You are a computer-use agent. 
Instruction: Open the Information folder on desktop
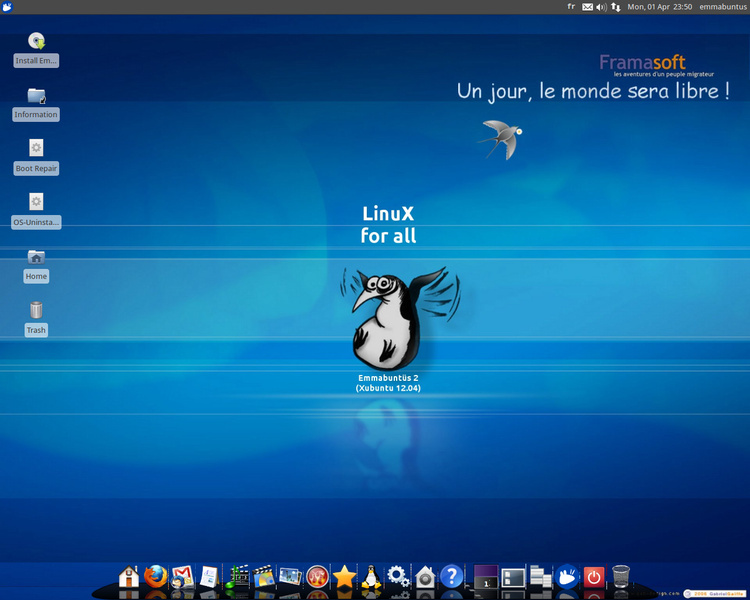[x=36, y=96]
